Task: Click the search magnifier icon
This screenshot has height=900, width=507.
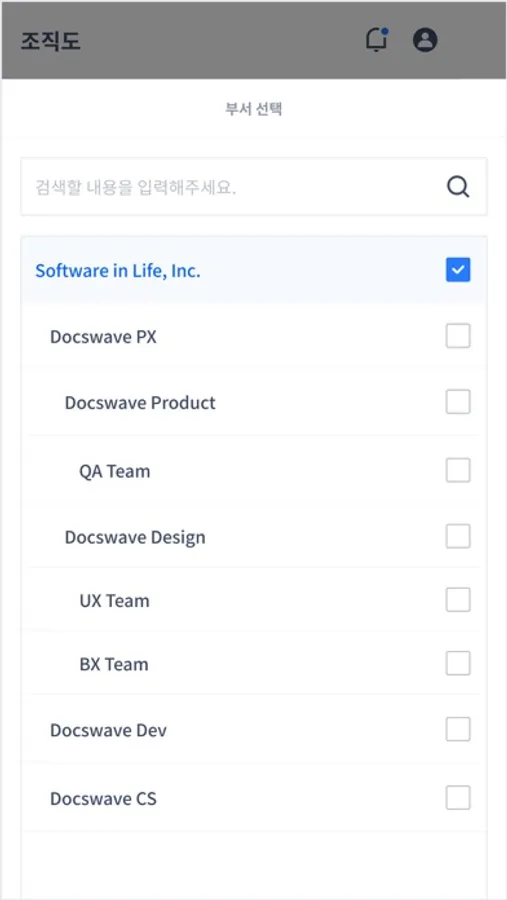Action: (458, 187)
